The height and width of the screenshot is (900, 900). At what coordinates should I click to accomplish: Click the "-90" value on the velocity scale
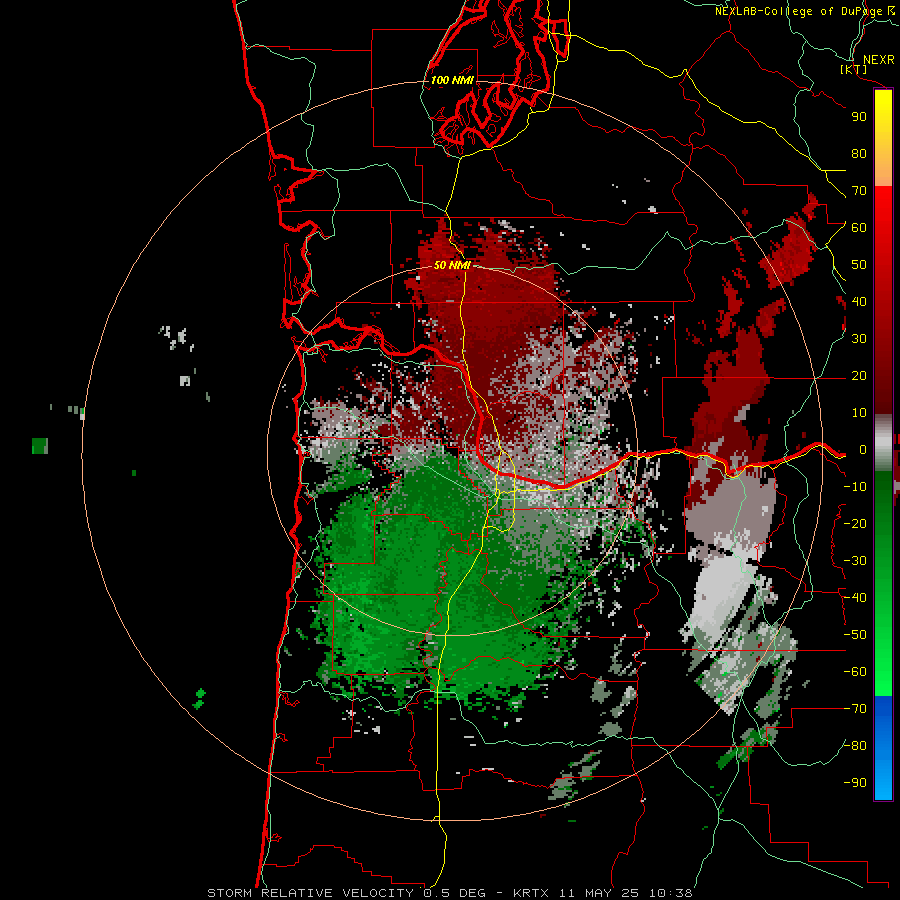855,783
